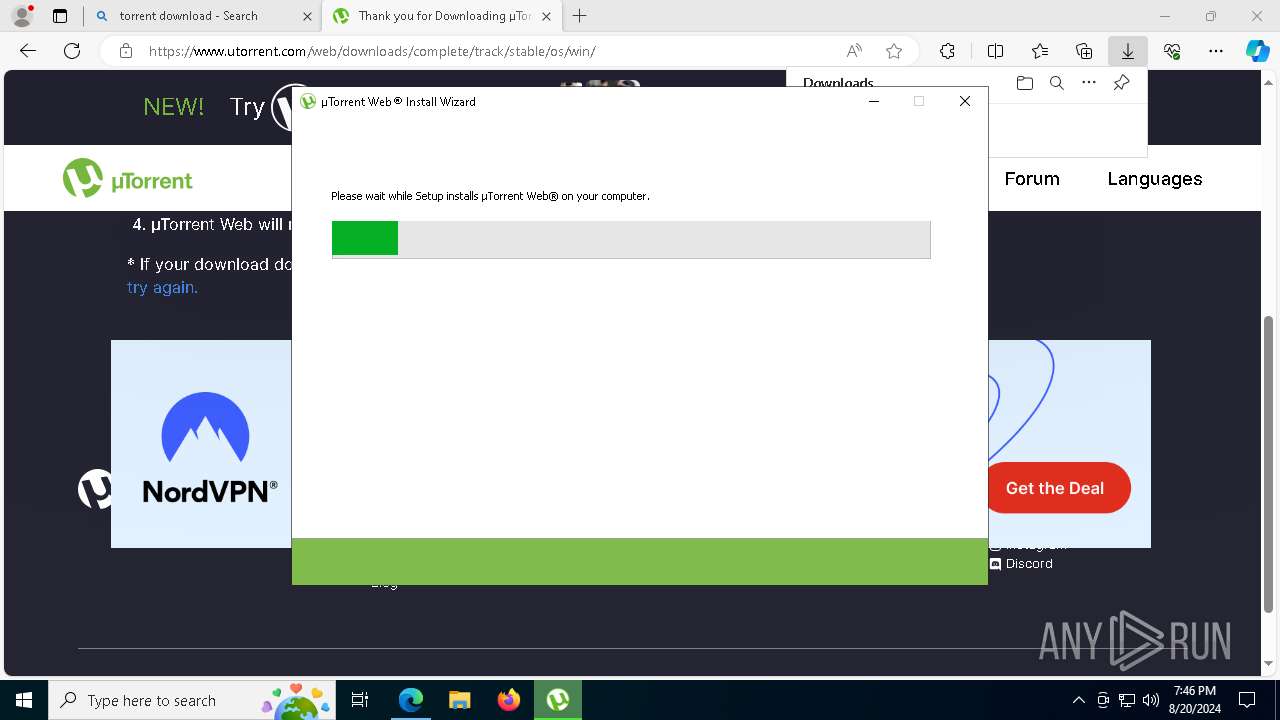Viewport: 1280px width, 720px height.
Task: Open Collections icon
Action: coord(1084,51)
